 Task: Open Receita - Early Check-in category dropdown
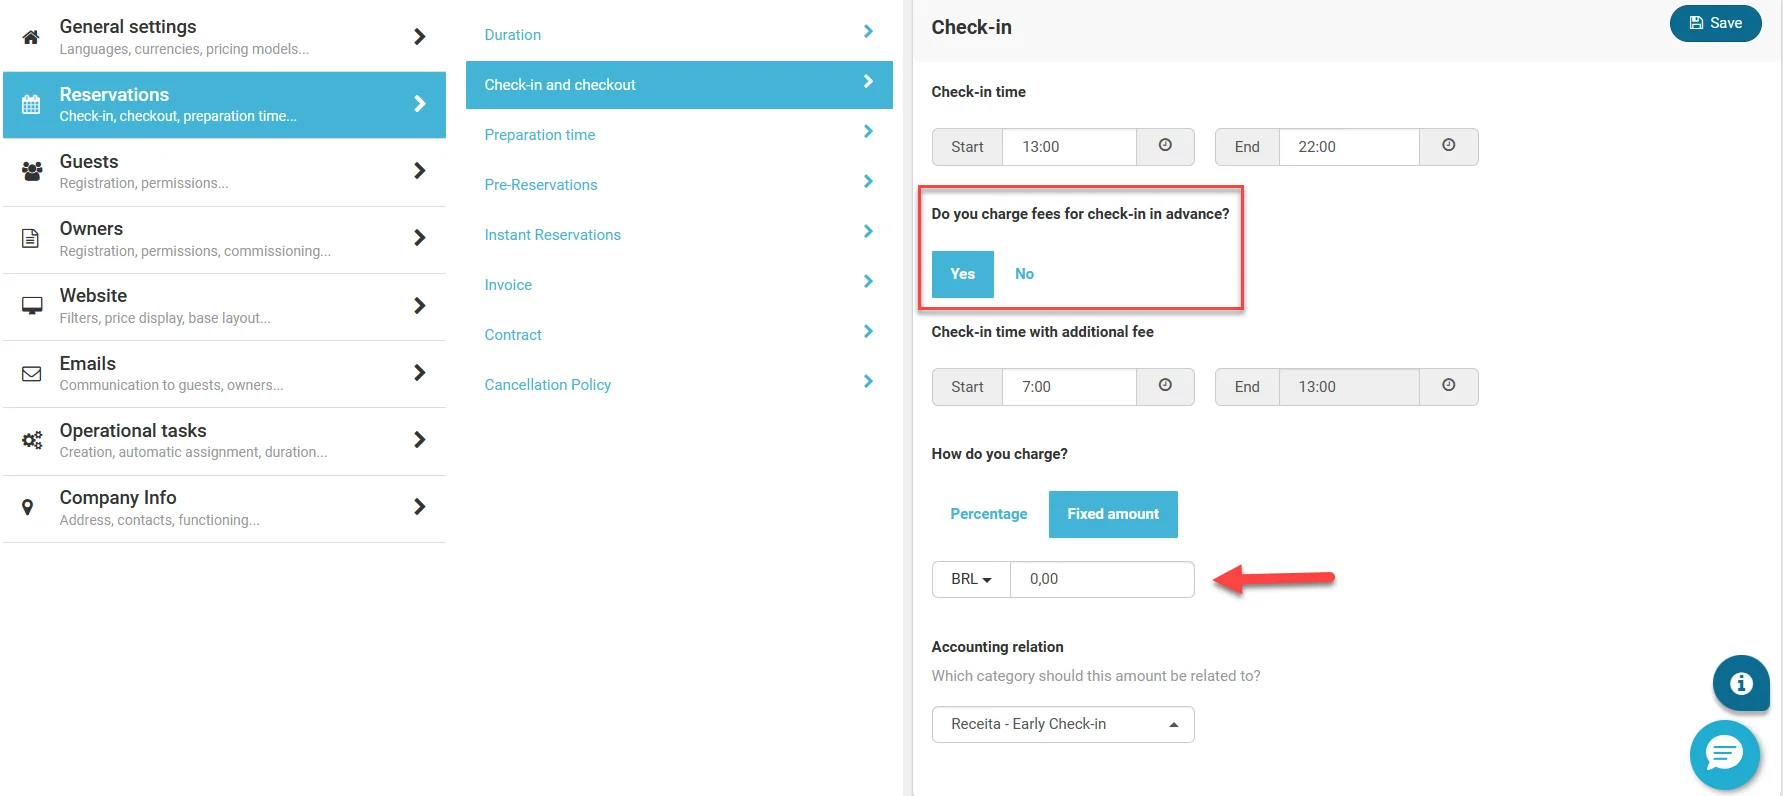(1063, 724)
